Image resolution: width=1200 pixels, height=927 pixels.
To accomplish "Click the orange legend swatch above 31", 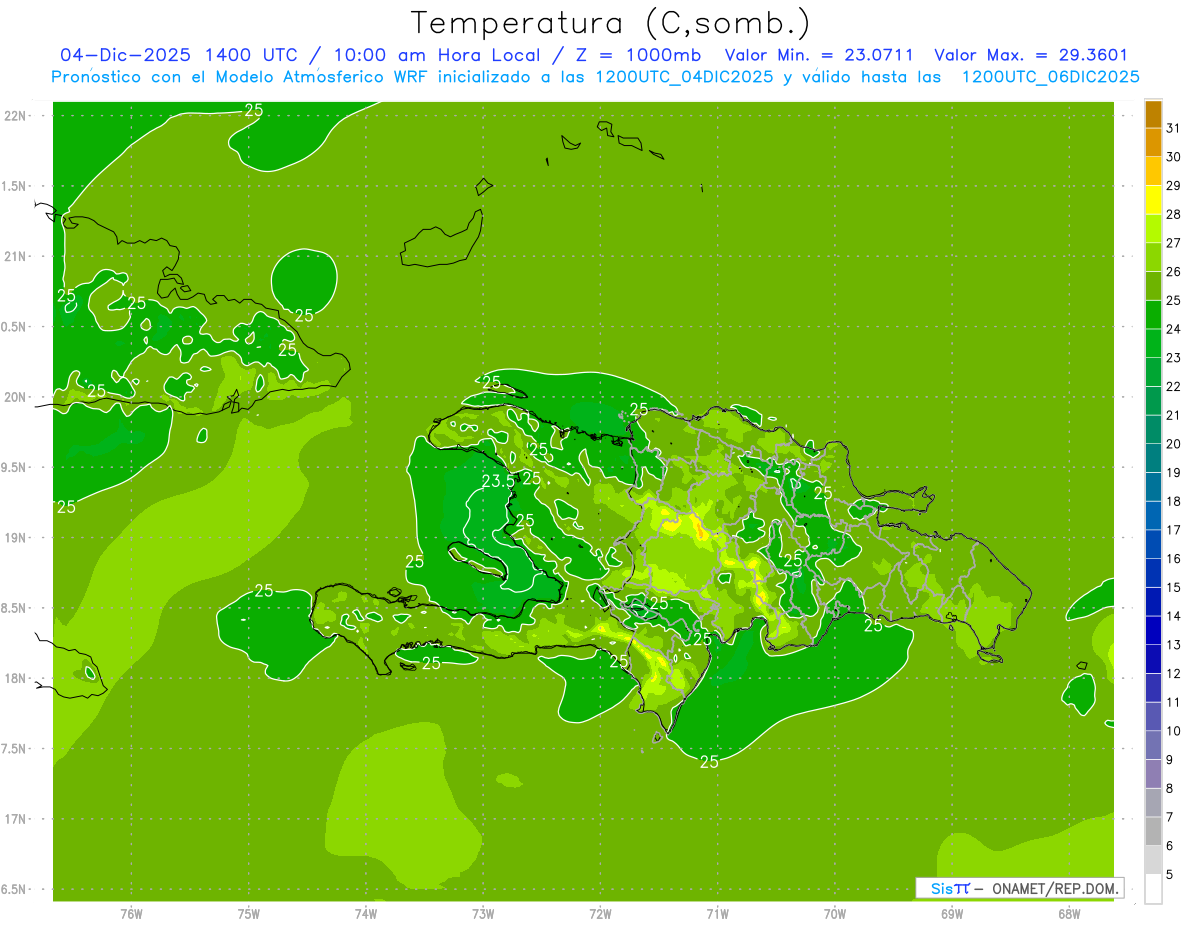I will tap(1153, 114).
